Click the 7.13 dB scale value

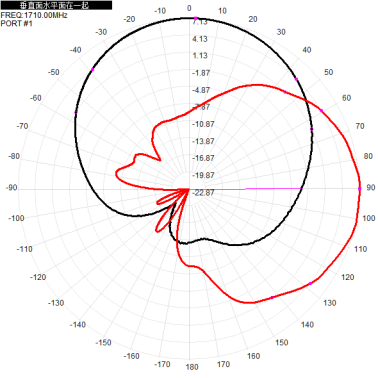coord(200,22)
